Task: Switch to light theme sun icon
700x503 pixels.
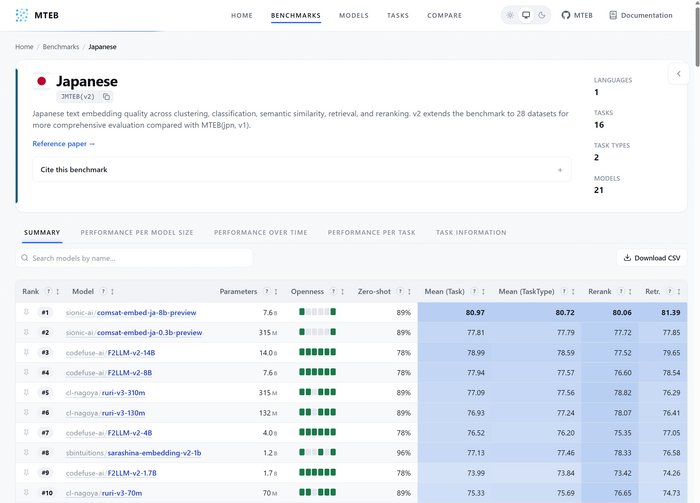Action: (x=510, y=15)
